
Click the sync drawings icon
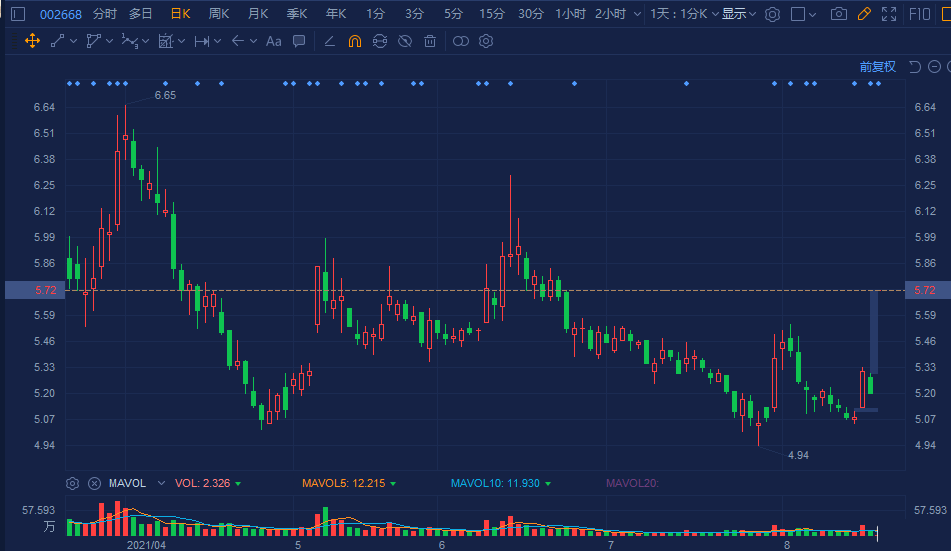(380, 41)
